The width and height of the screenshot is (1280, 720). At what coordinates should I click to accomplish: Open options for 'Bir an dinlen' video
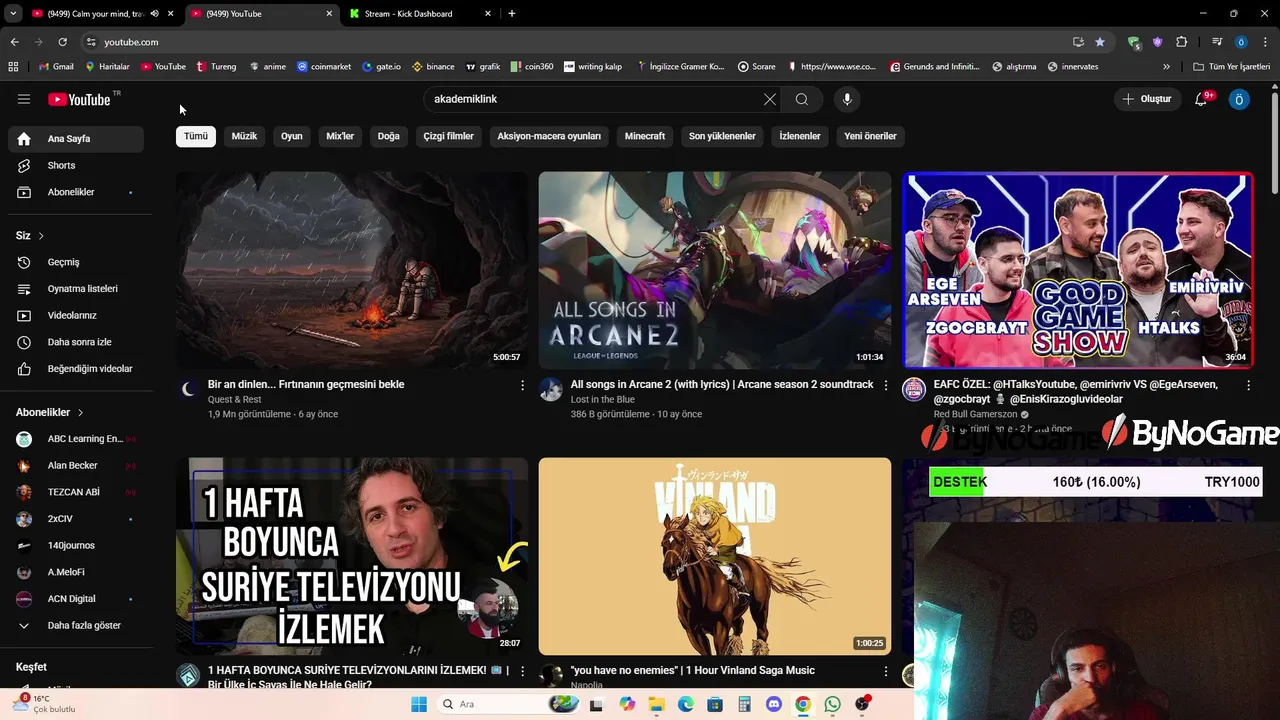522,385
